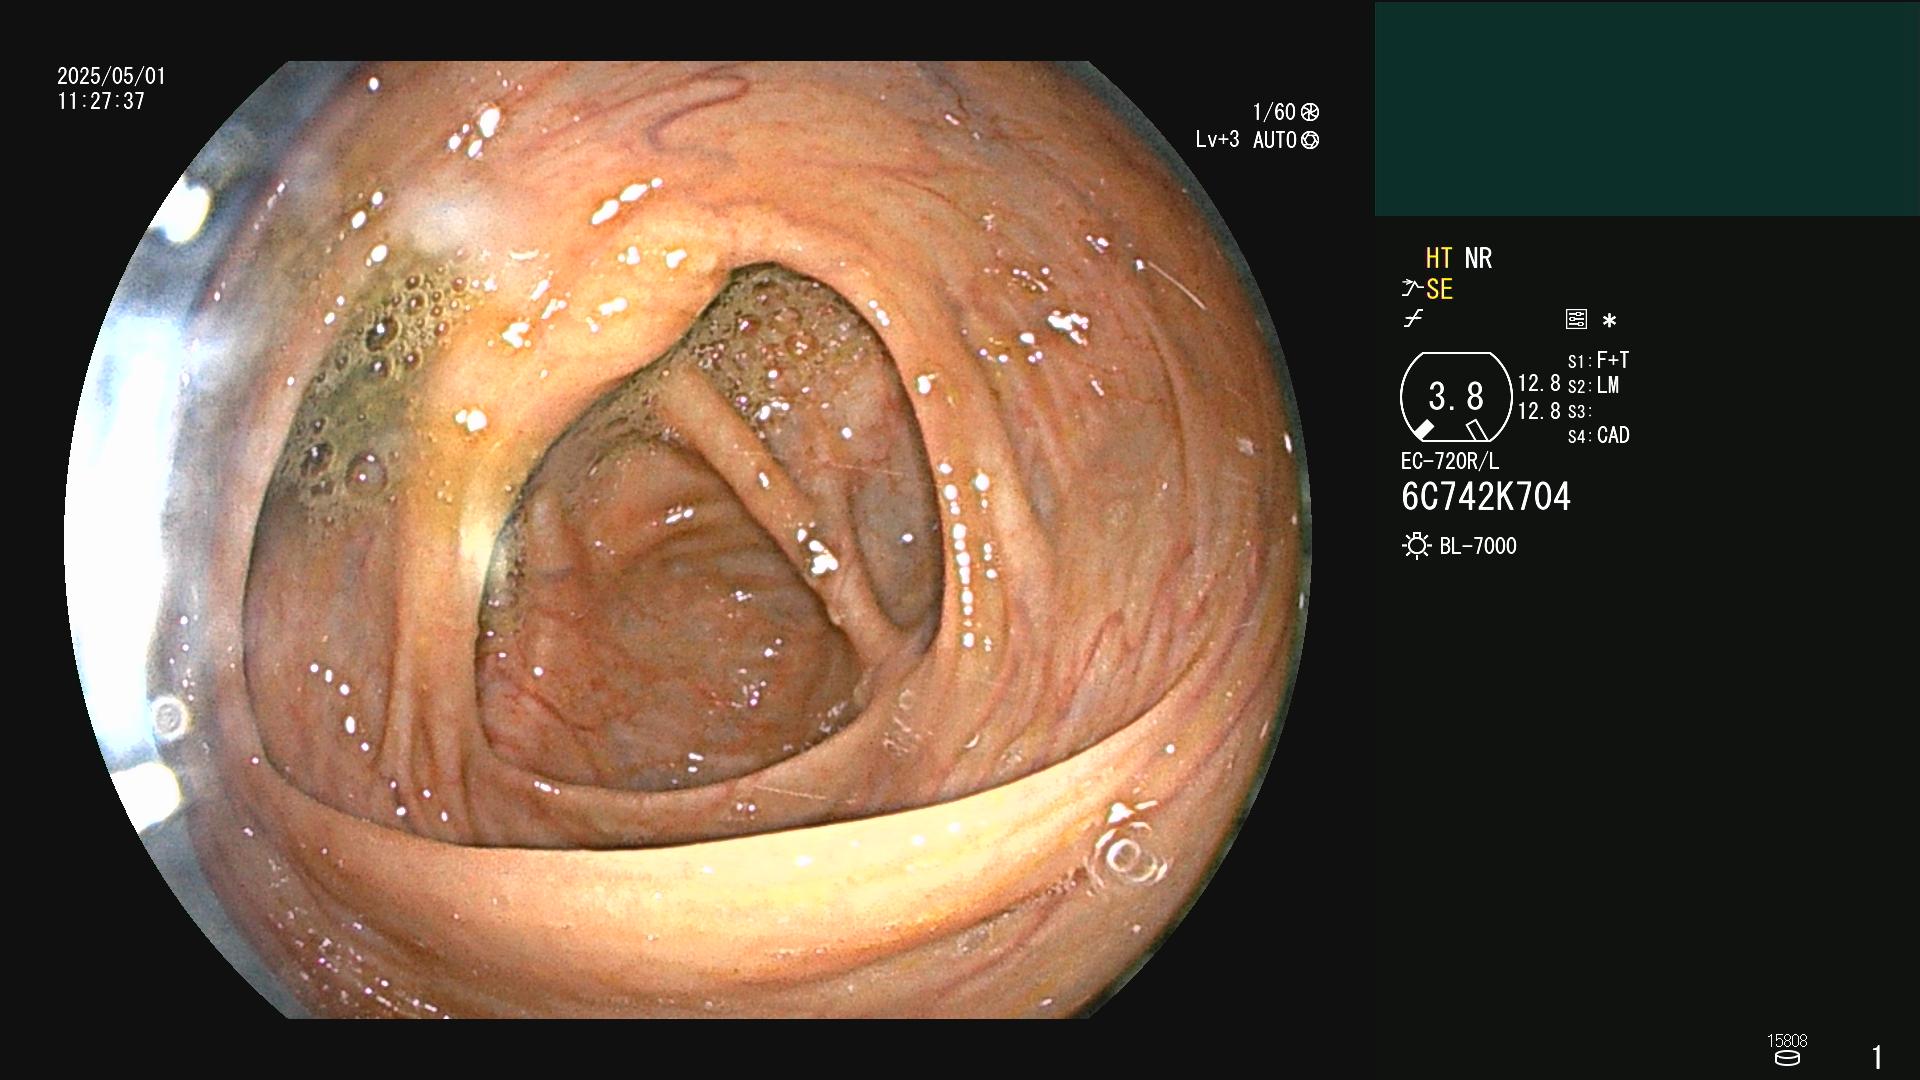Click the dark teal sub-screen panel

point(1647,109)
